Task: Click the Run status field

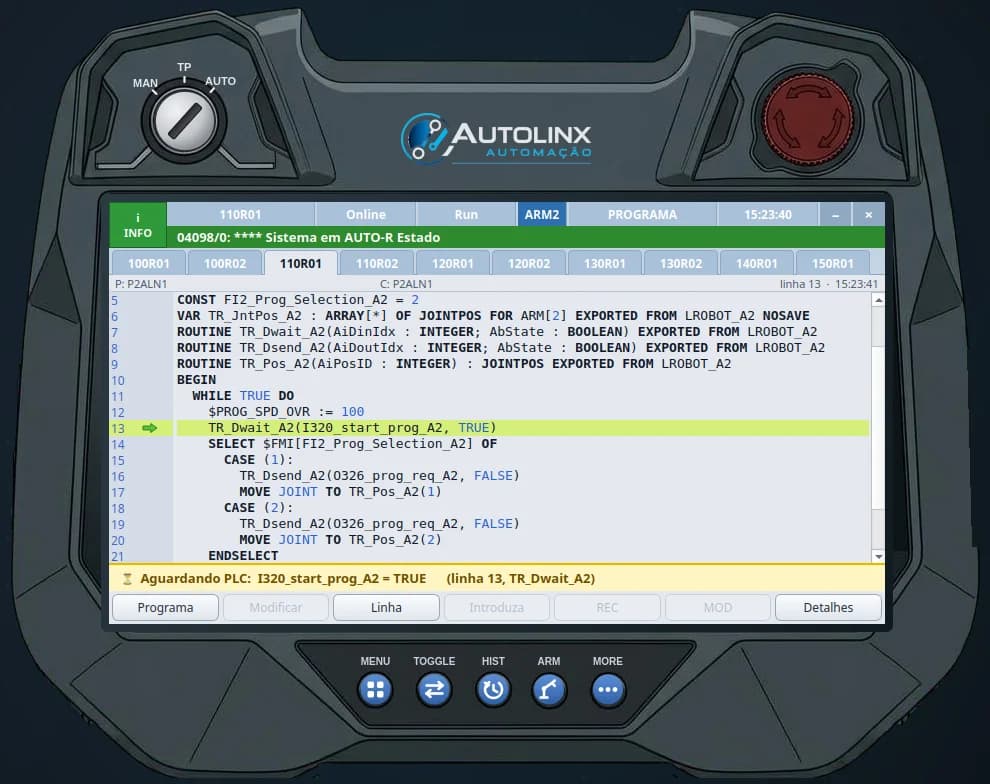Action: 466,215
